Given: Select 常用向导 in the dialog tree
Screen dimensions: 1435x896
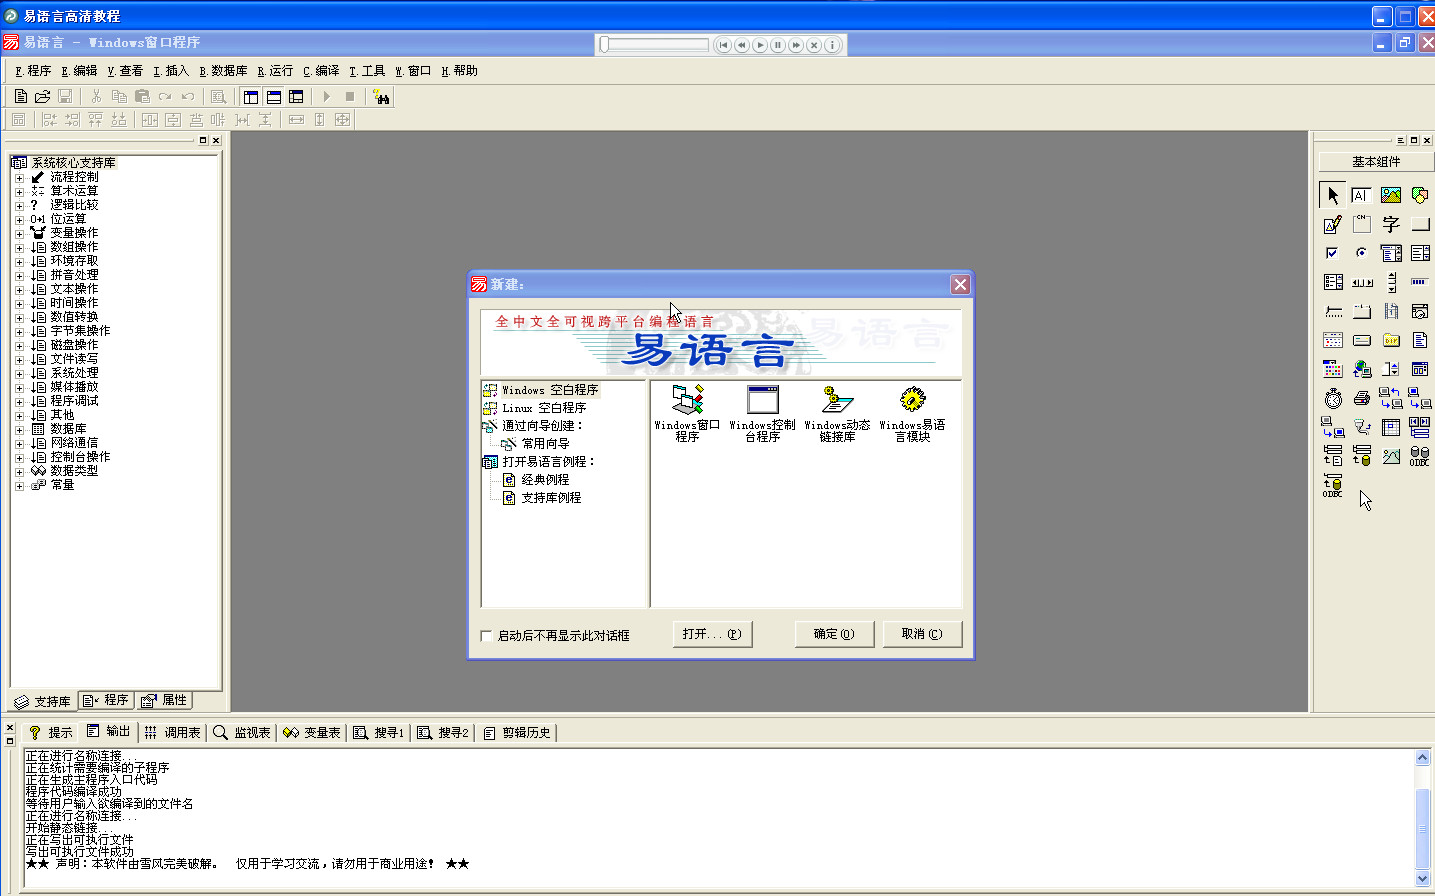Looking at the screenshot, I should coord(546,444).
